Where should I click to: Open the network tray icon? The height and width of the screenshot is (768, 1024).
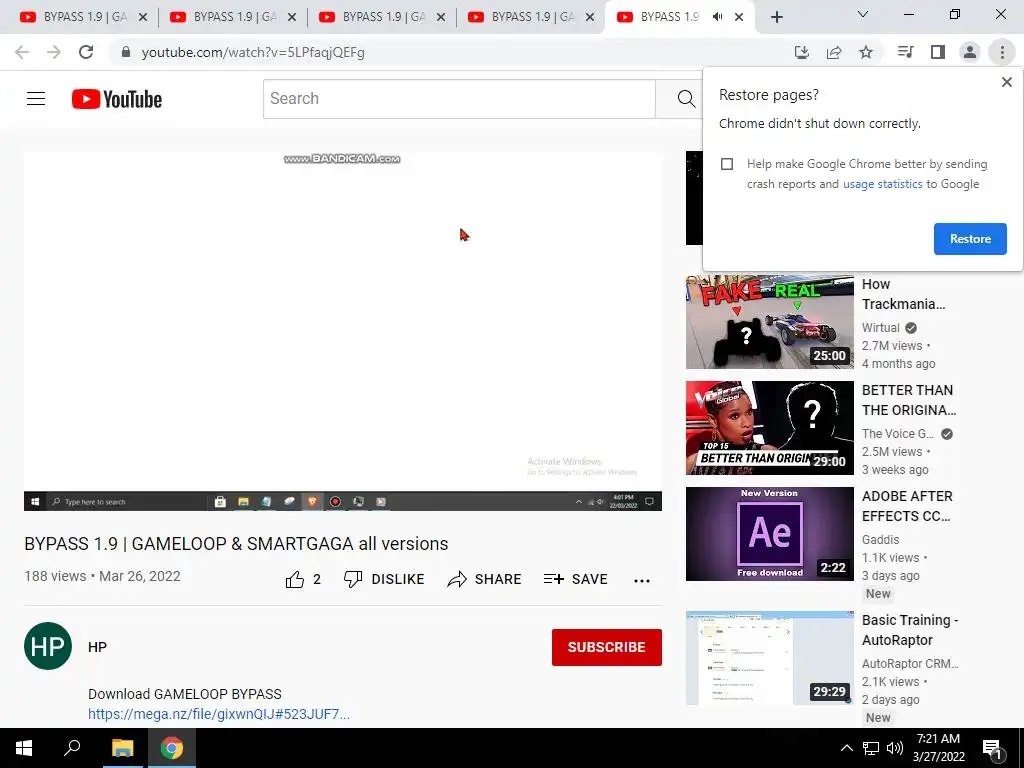(871, 748)
